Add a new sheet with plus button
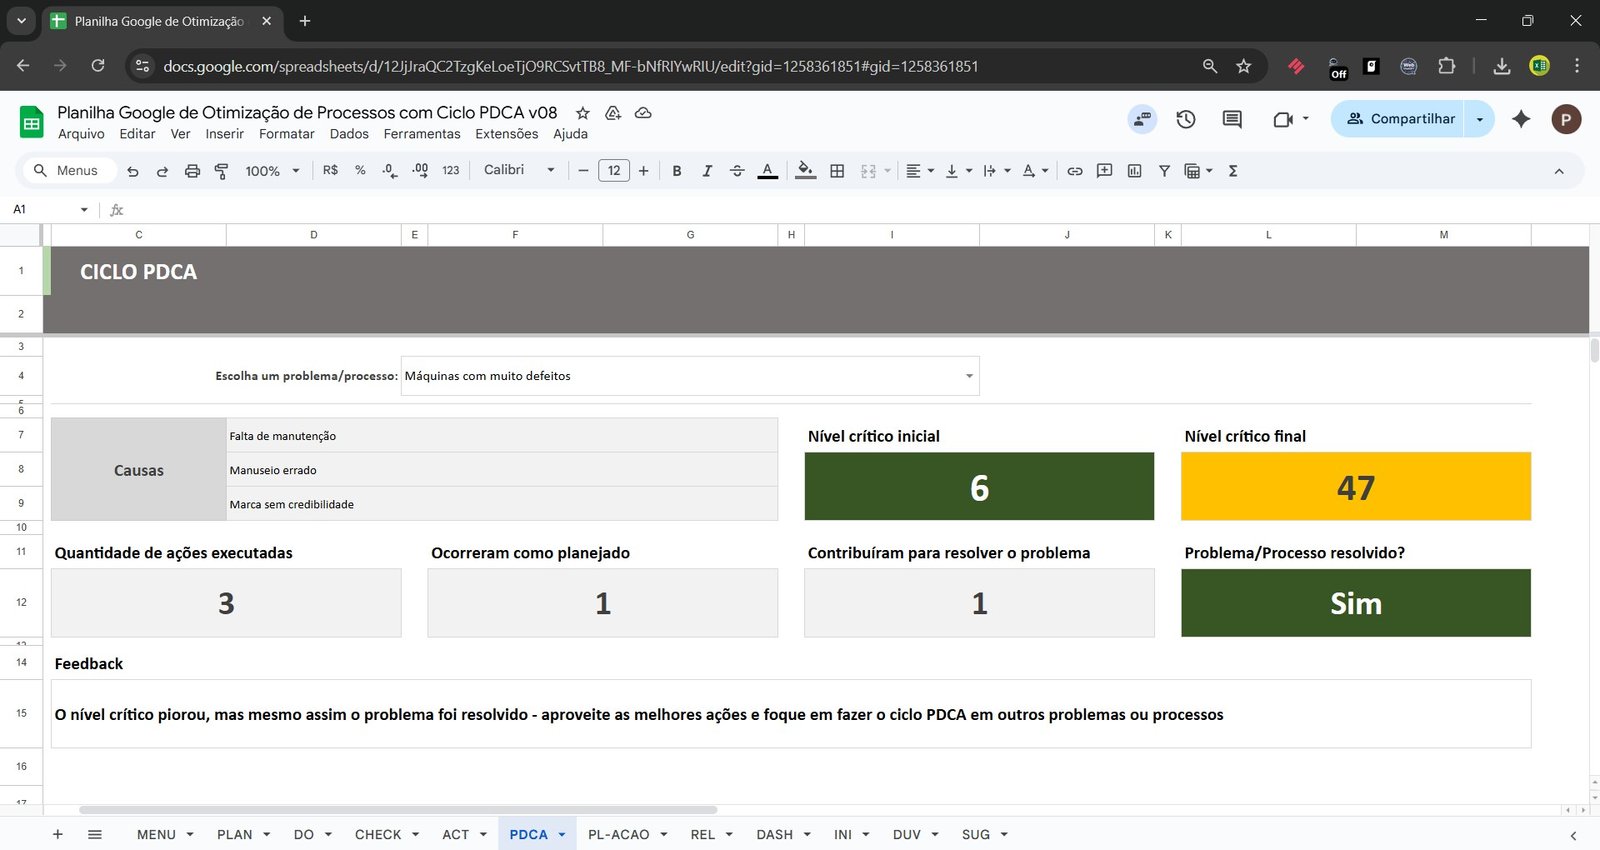 pyautogui.click(x=58, y=834)
